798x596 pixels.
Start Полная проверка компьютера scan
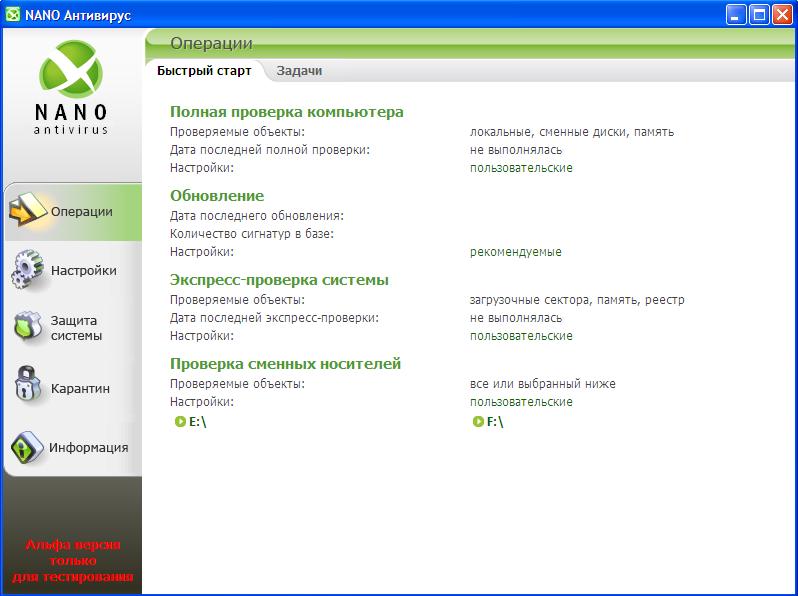point(286,112)
